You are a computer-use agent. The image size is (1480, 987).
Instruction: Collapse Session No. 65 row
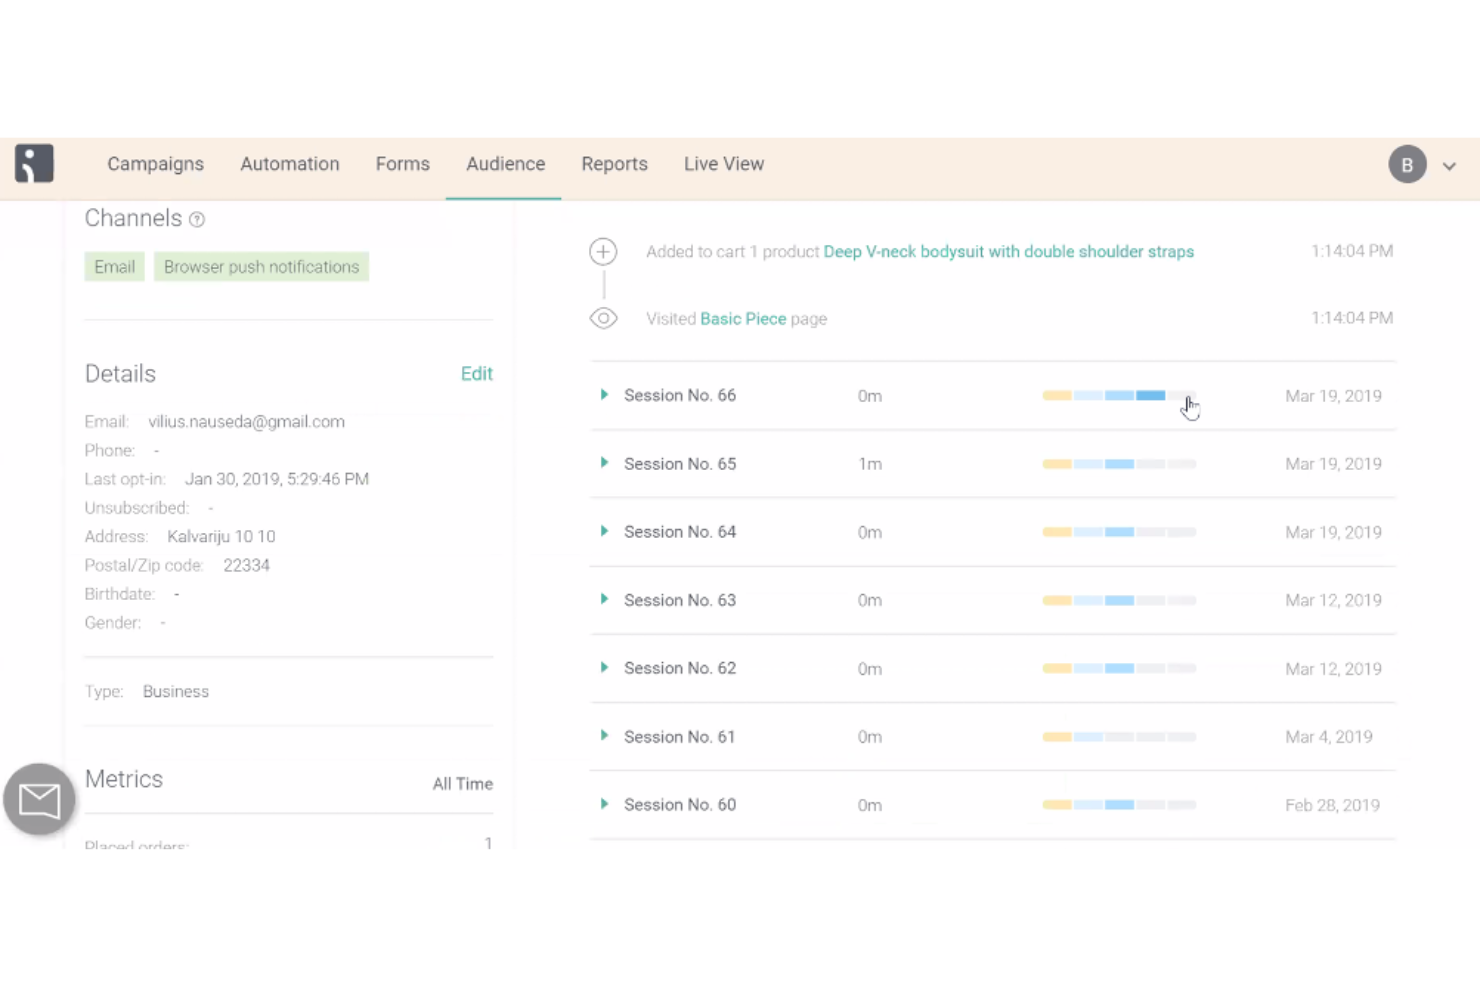[604, 463]
